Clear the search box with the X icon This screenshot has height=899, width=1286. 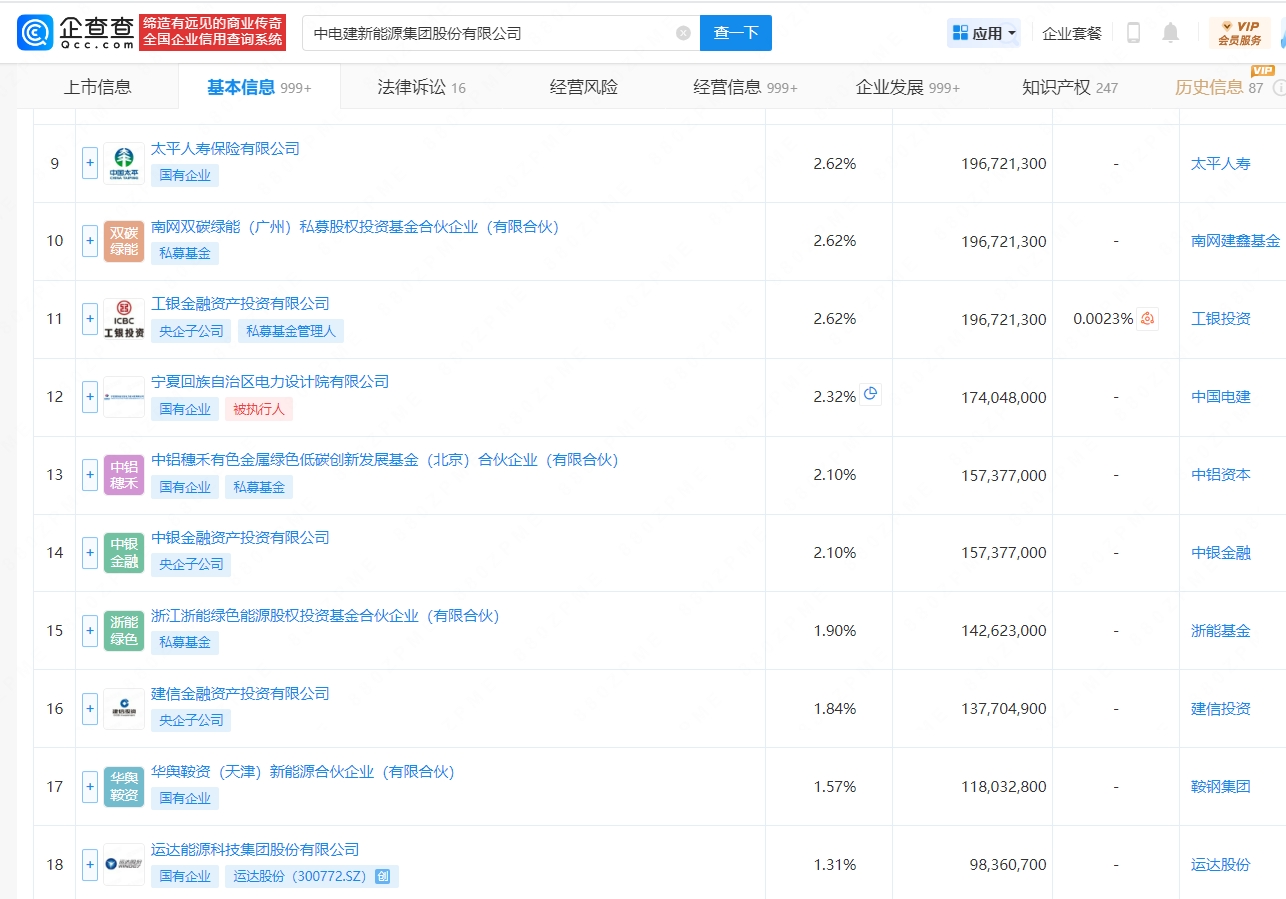(683, 33)
